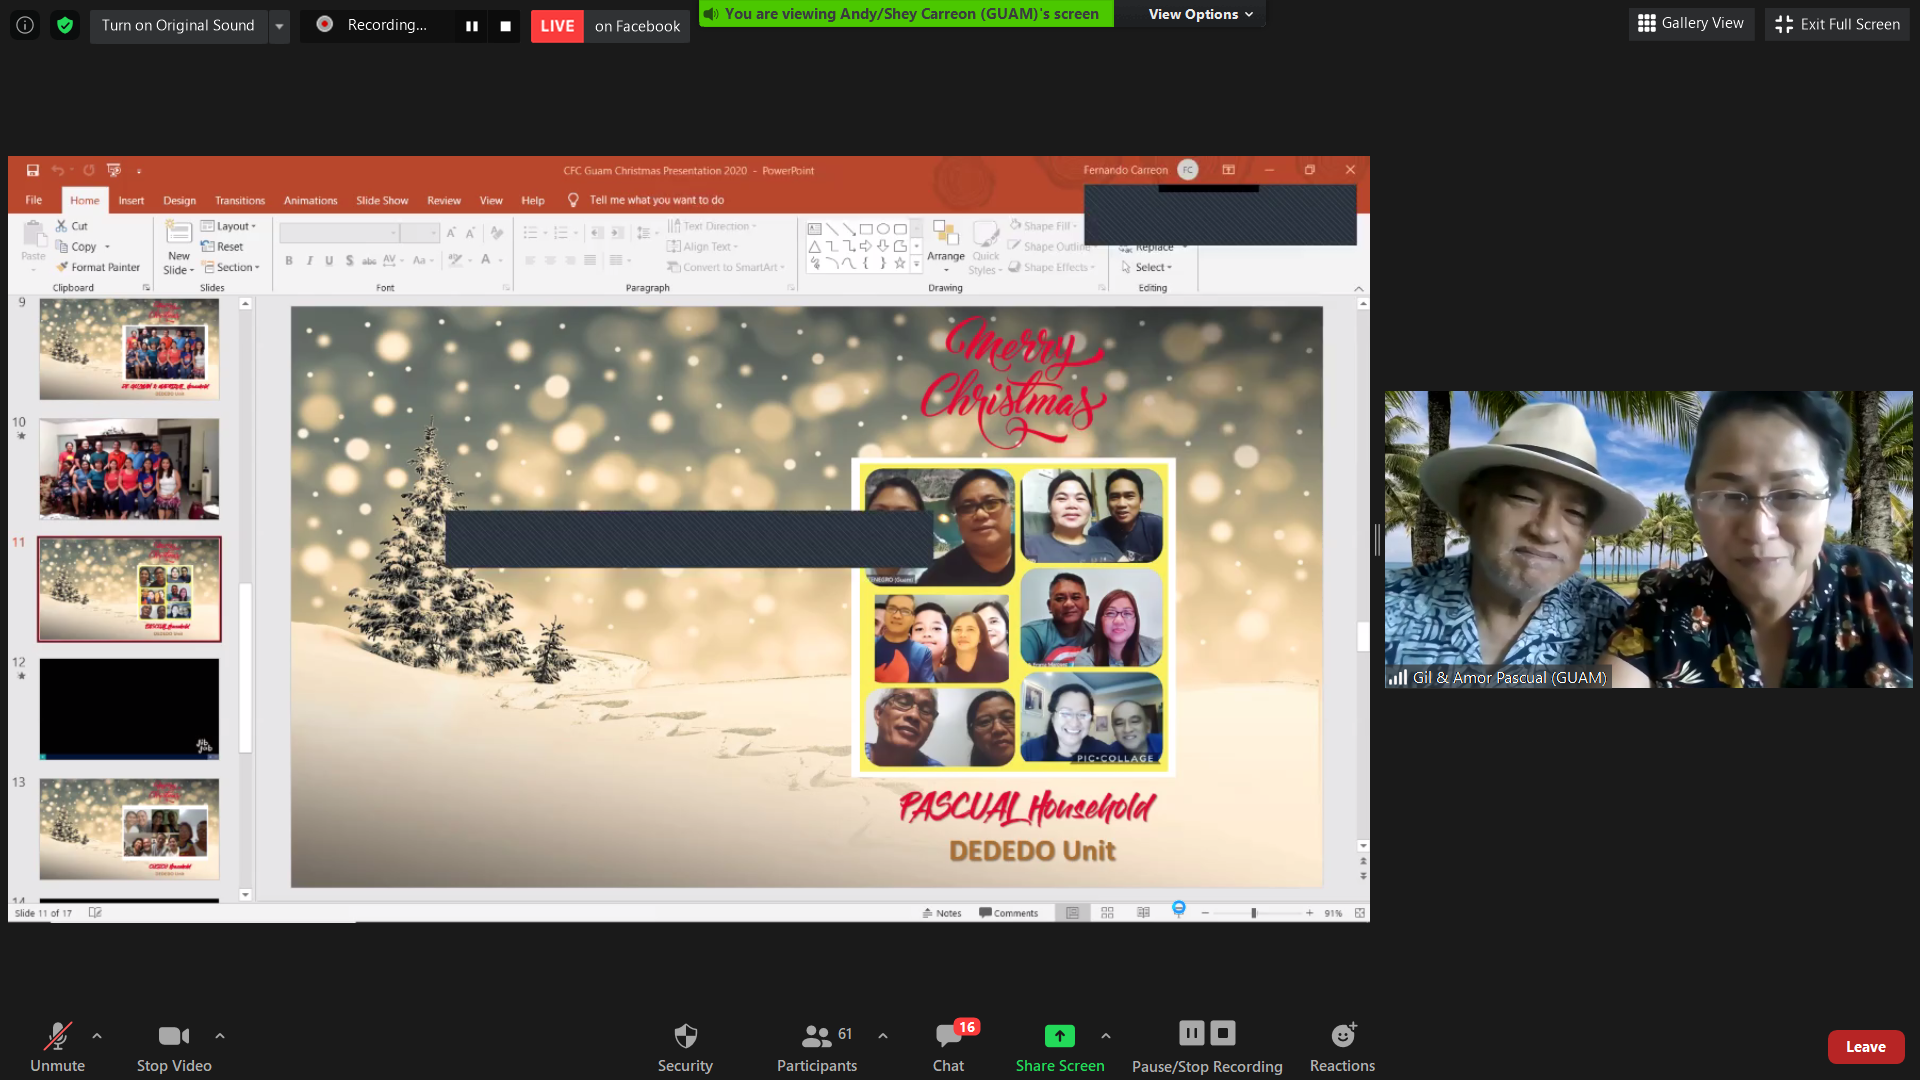Select slide 10 group photo thumbnail
This screenshot has width=1920, height=1080.
(x=129, y=469)
